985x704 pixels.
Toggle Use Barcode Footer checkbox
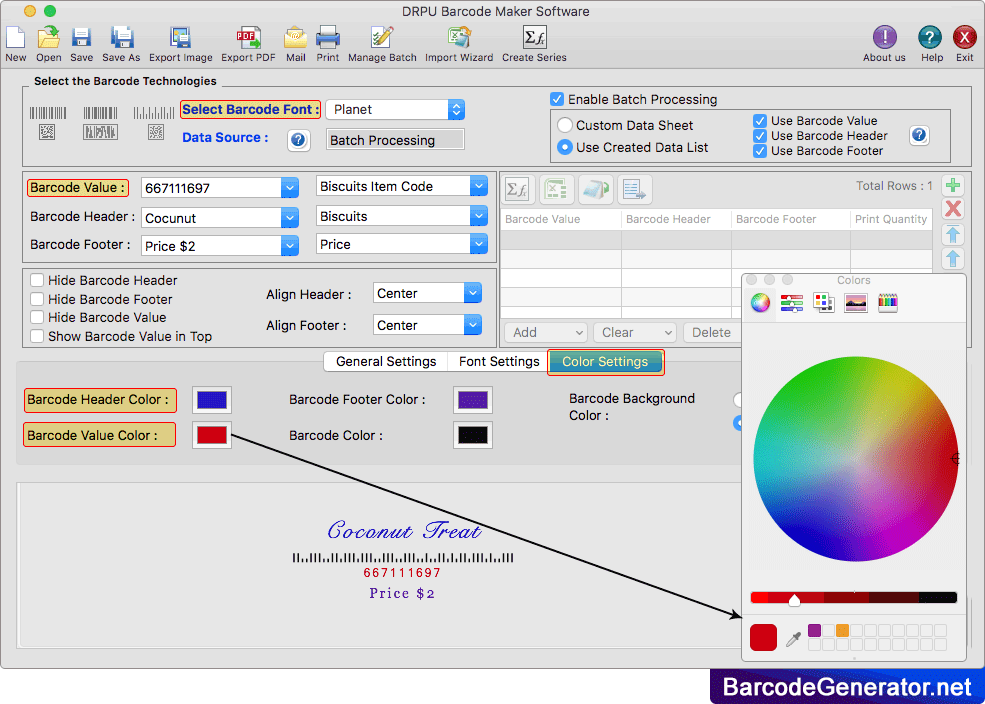[x=759, y=151]
